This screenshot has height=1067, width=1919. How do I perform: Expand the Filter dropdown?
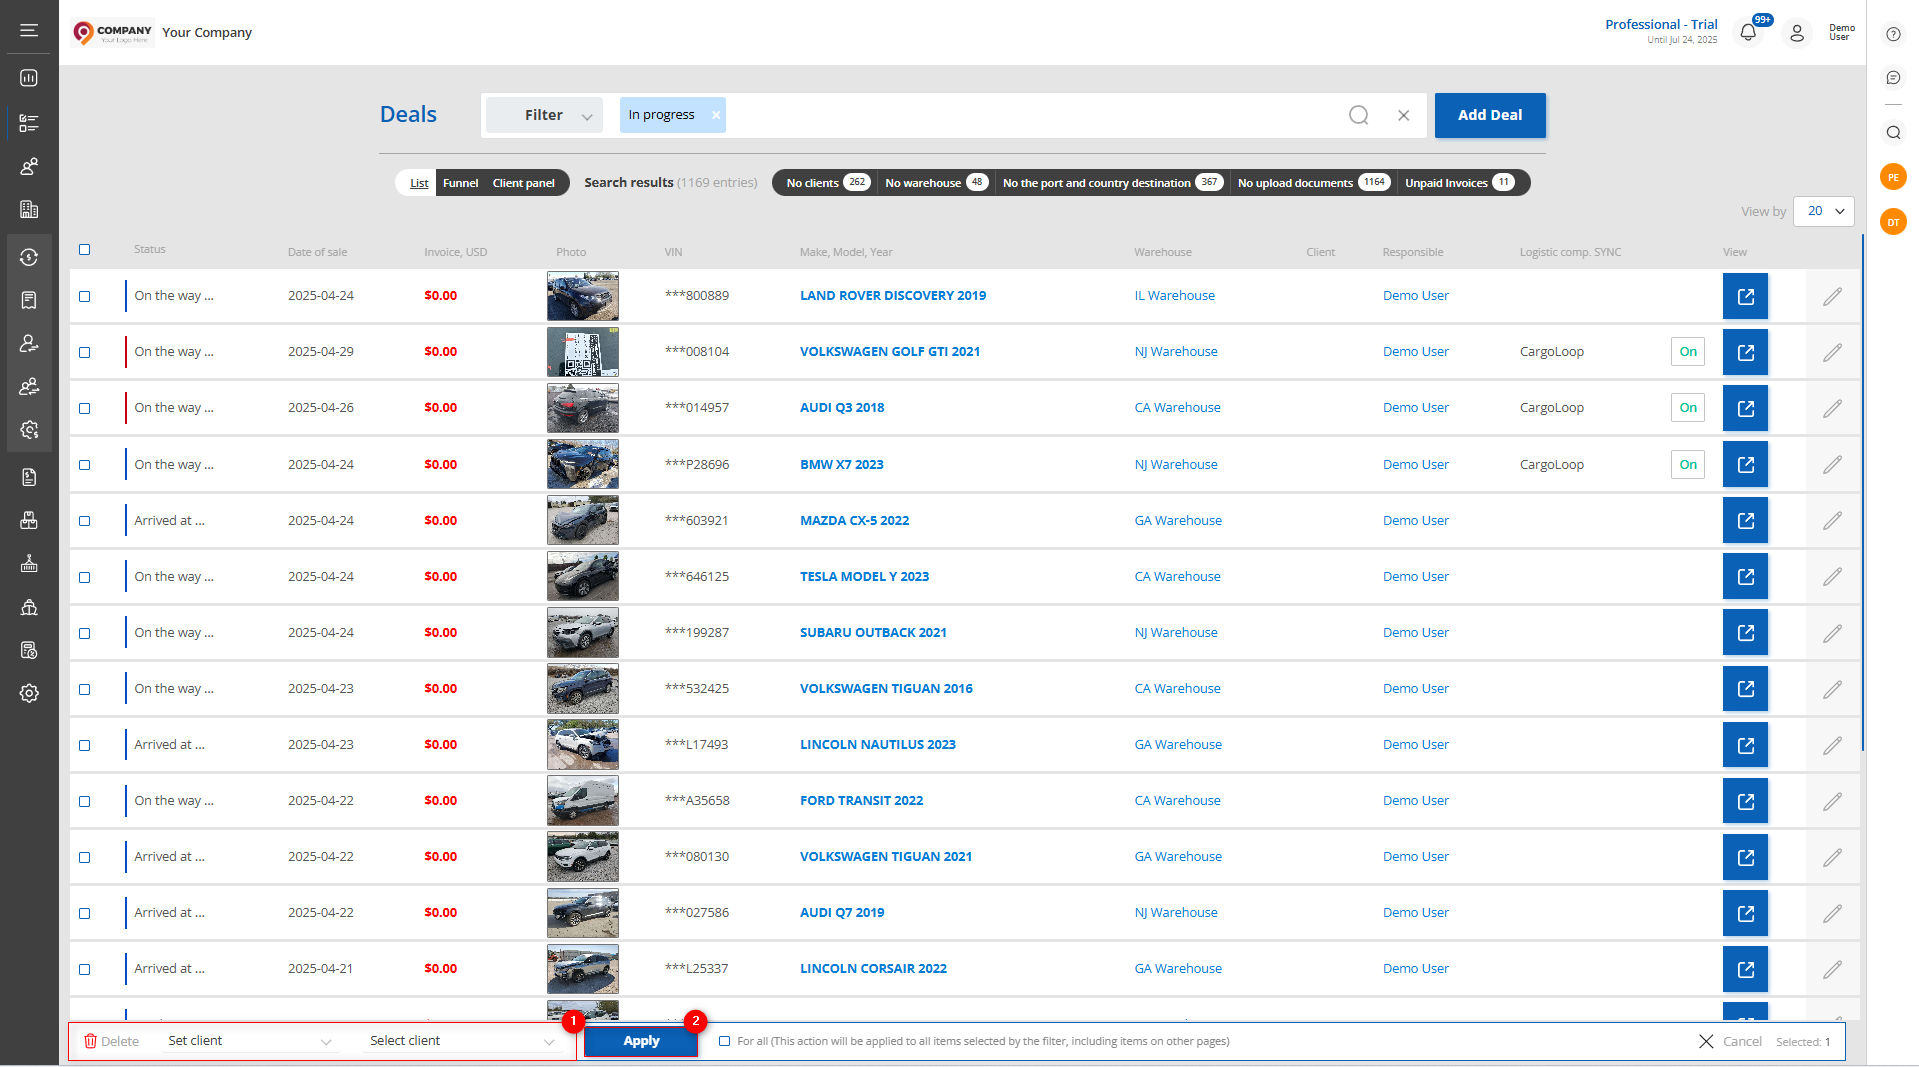(545, 115)
